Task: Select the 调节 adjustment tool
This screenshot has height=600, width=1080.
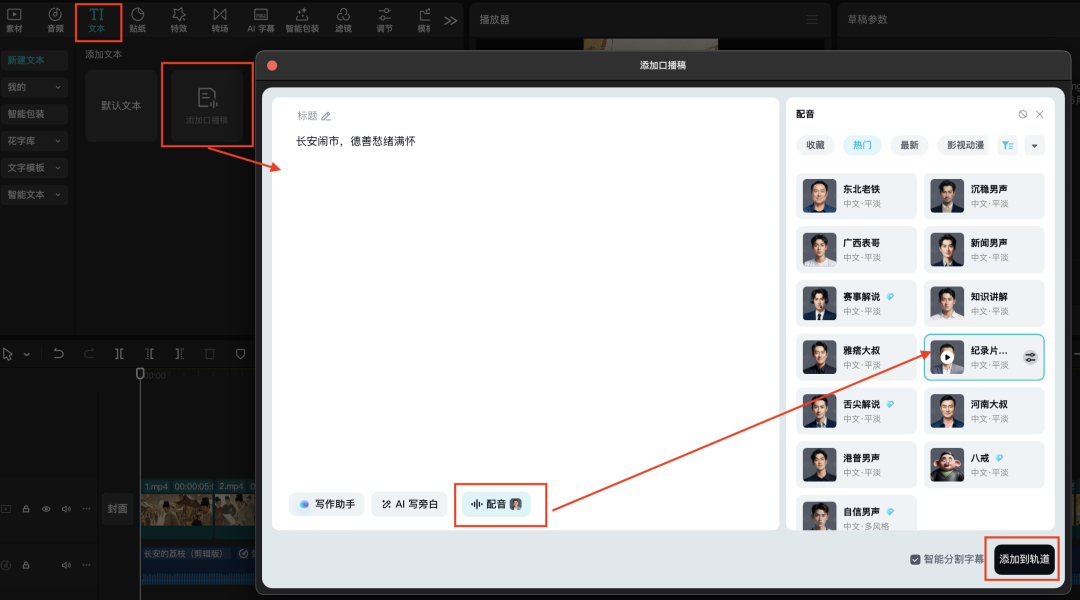Action: (x=384, y=20)
